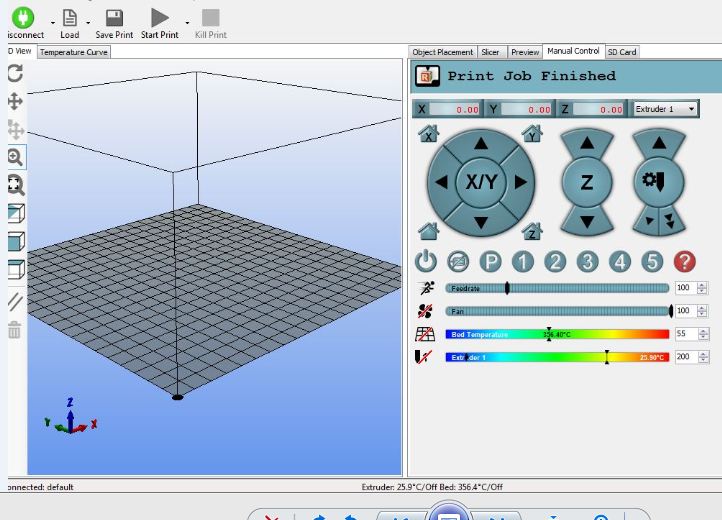Viewport: 722px width, 520px height.
Task: Toggle extruder heater on/off icon
Action: (424, 357)
